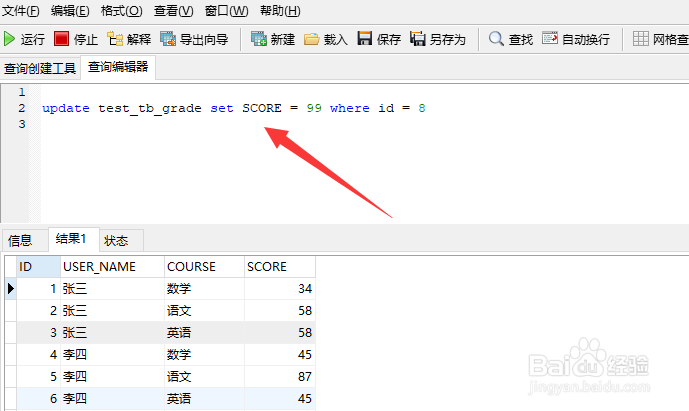Open the 格式(O) menu
The image size is (689, 411).
point(122,11)
